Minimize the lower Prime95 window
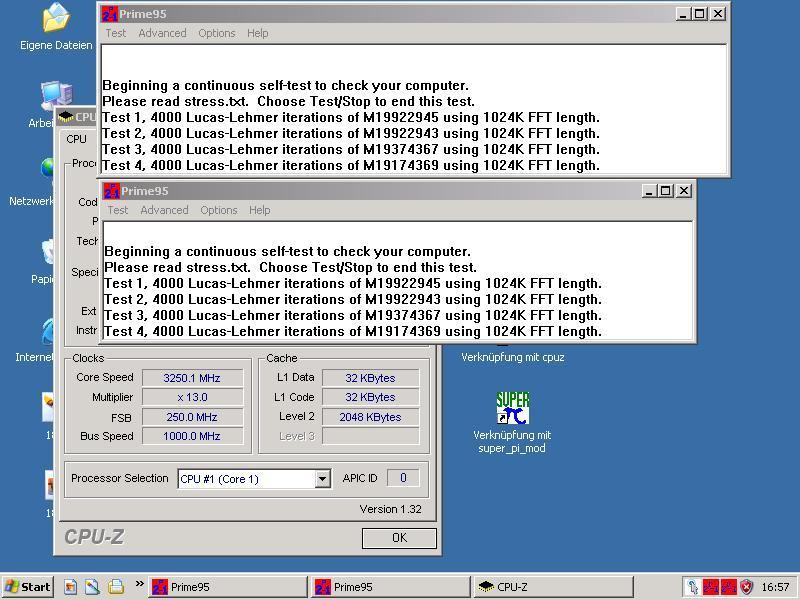Viewport: 800px width, 600px height. click(648, 191)
